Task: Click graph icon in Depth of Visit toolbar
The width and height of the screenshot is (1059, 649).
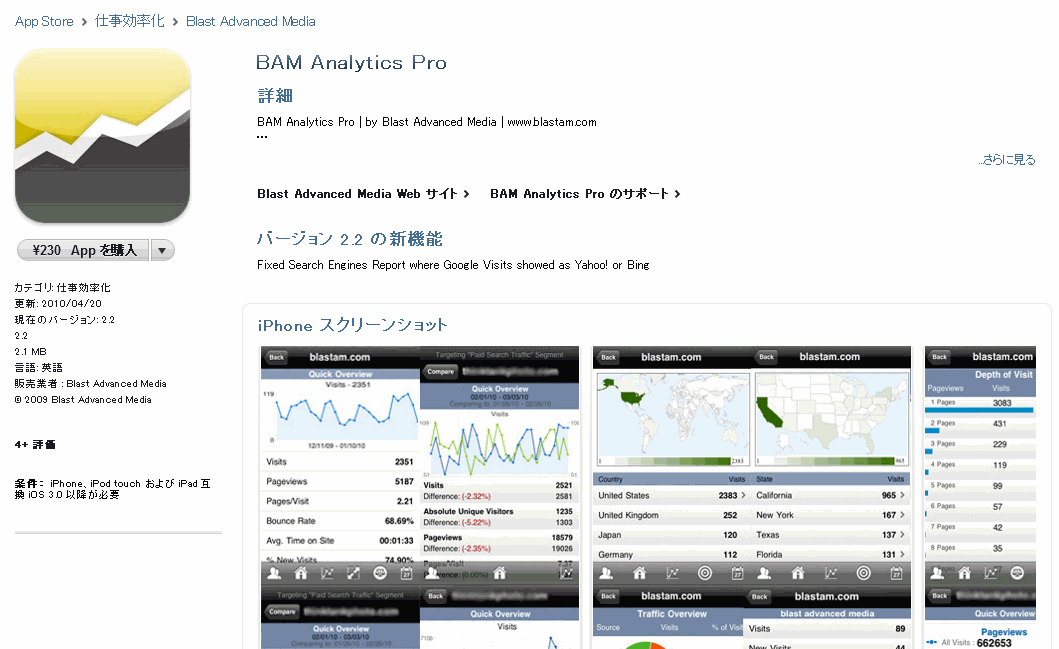Action: coord(991,573)
